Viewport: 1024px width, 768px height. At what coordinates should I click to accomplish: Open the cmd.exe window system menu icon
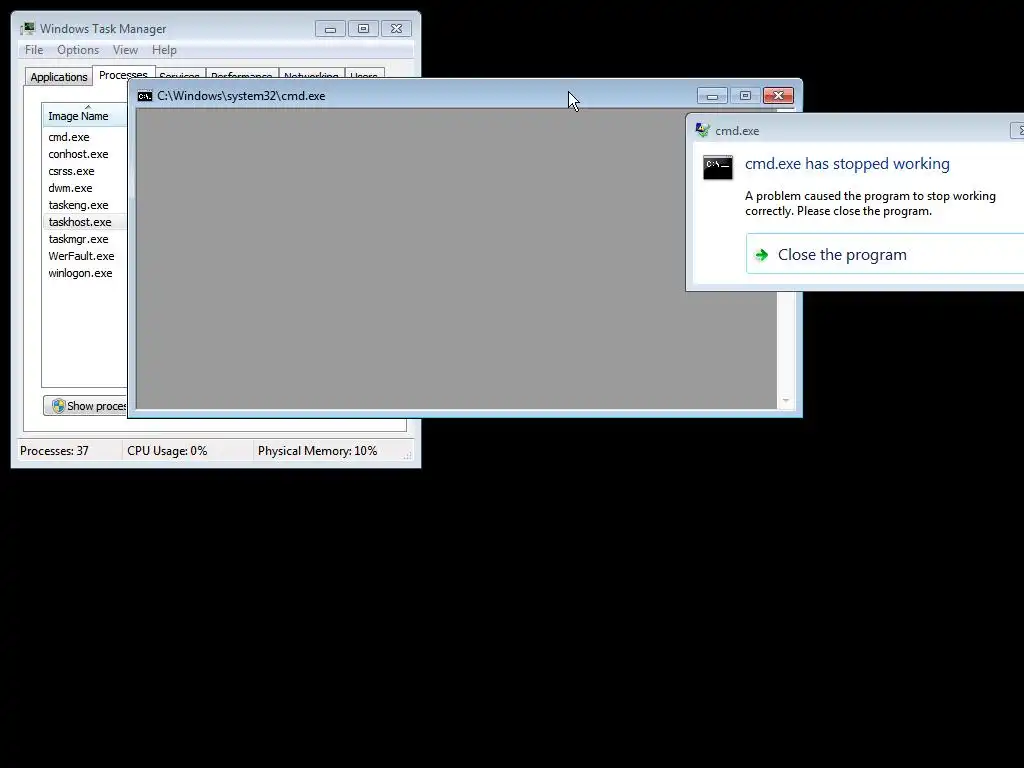[145, 96]
